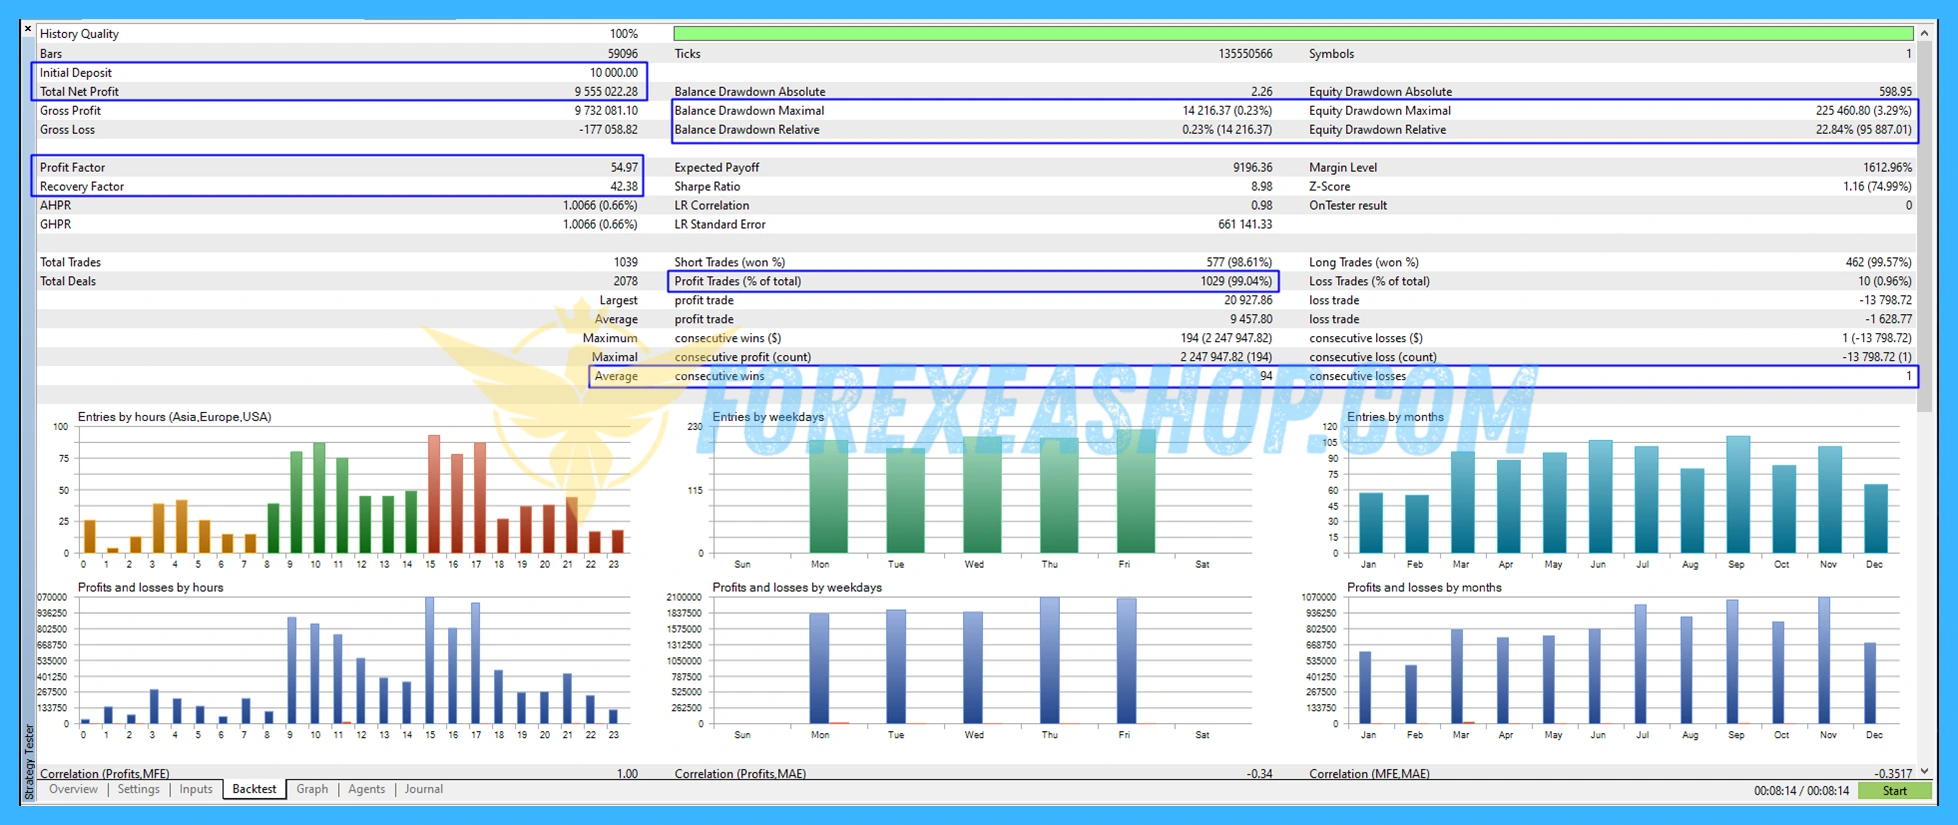Viewport: 1958px width, 825px height.
Task: Select the Gross Profit row label
Action: tap(70, 111)
